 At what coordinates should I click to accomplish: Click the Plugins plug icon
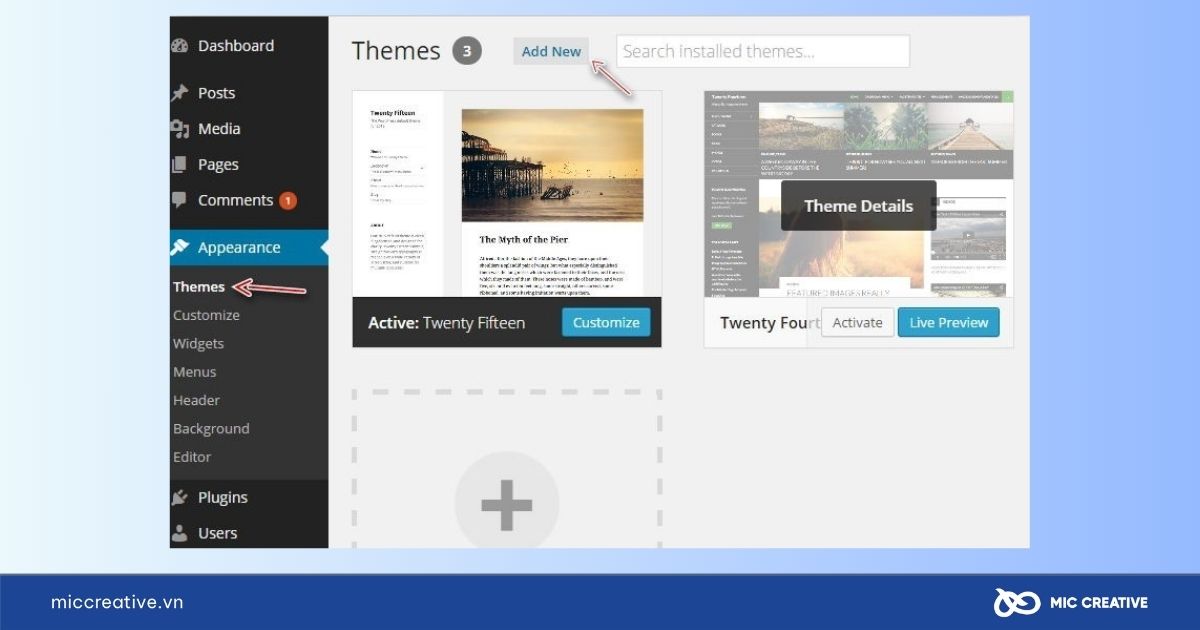(180, 497)
